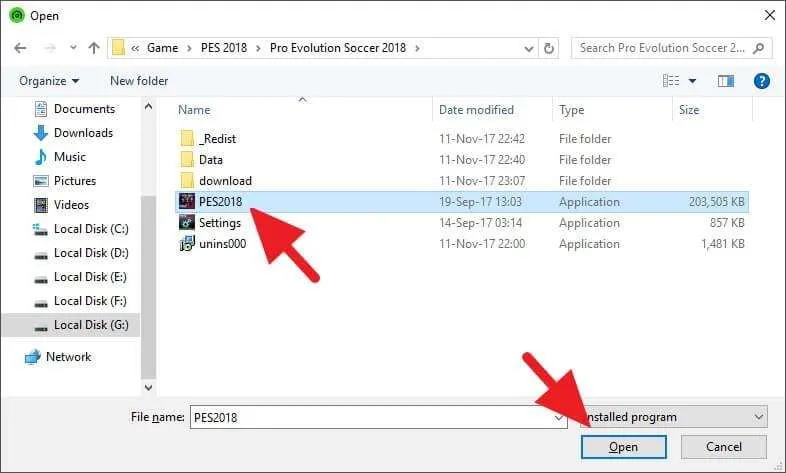Screen dimensions: 786x473
Task: Sort by the Type column header
Action: (x=571, y=110)
